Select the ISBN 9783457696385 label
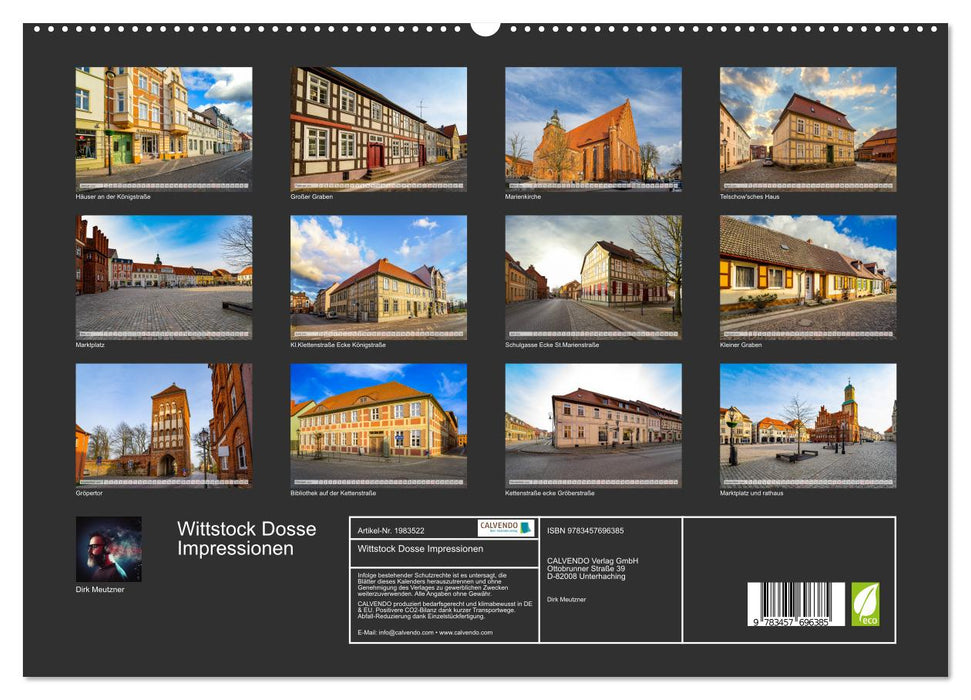971x700 pixels. [x=585, y=530]
